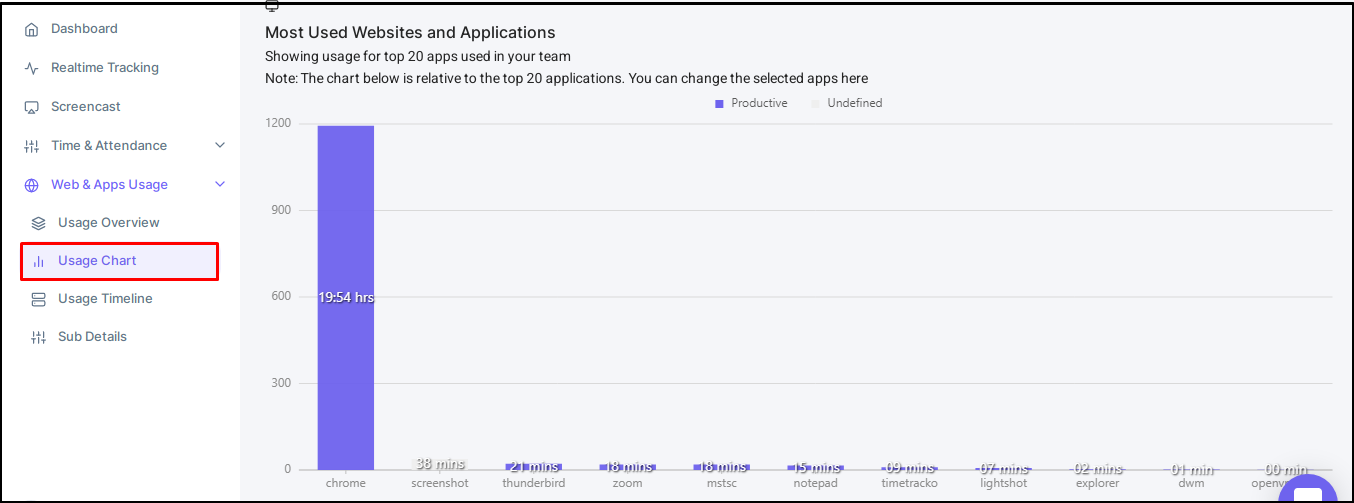Open Usage Overview submenu item
Image resolution: width=1354 pixels, height=503 pixels.
coord(109,223)
